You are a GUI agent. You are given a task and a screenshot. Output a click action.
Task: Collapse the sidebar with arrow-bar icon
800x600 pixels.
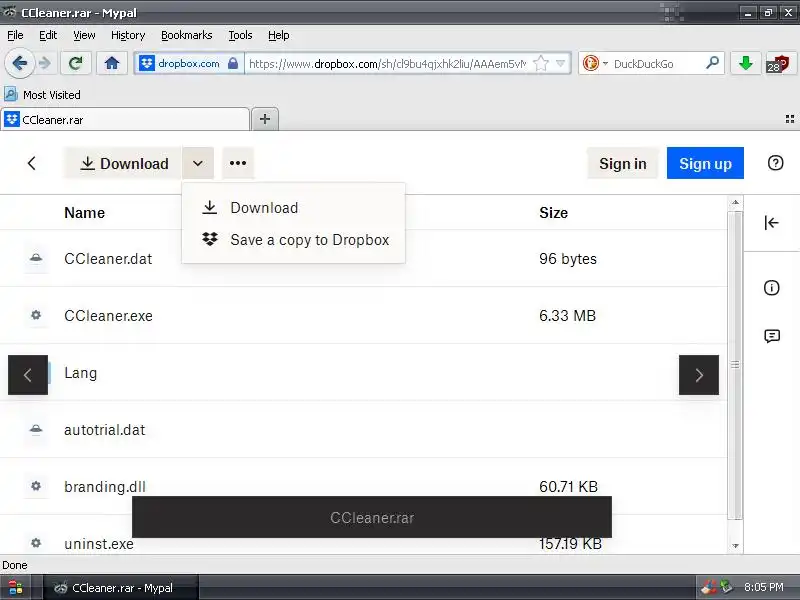[771, 222]
